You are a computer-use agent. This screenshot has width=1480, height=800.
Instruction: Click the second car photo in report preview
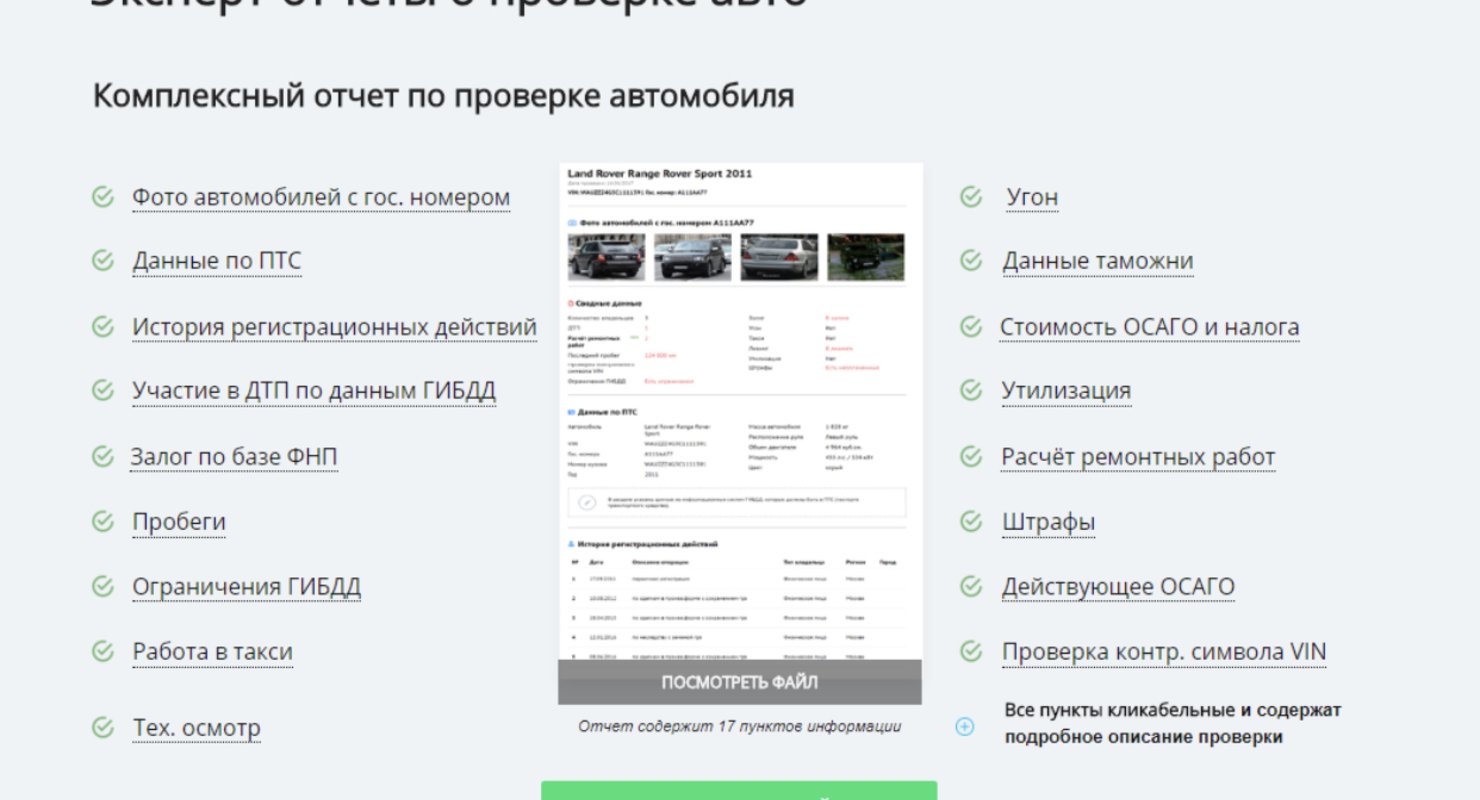pos(693,257)
